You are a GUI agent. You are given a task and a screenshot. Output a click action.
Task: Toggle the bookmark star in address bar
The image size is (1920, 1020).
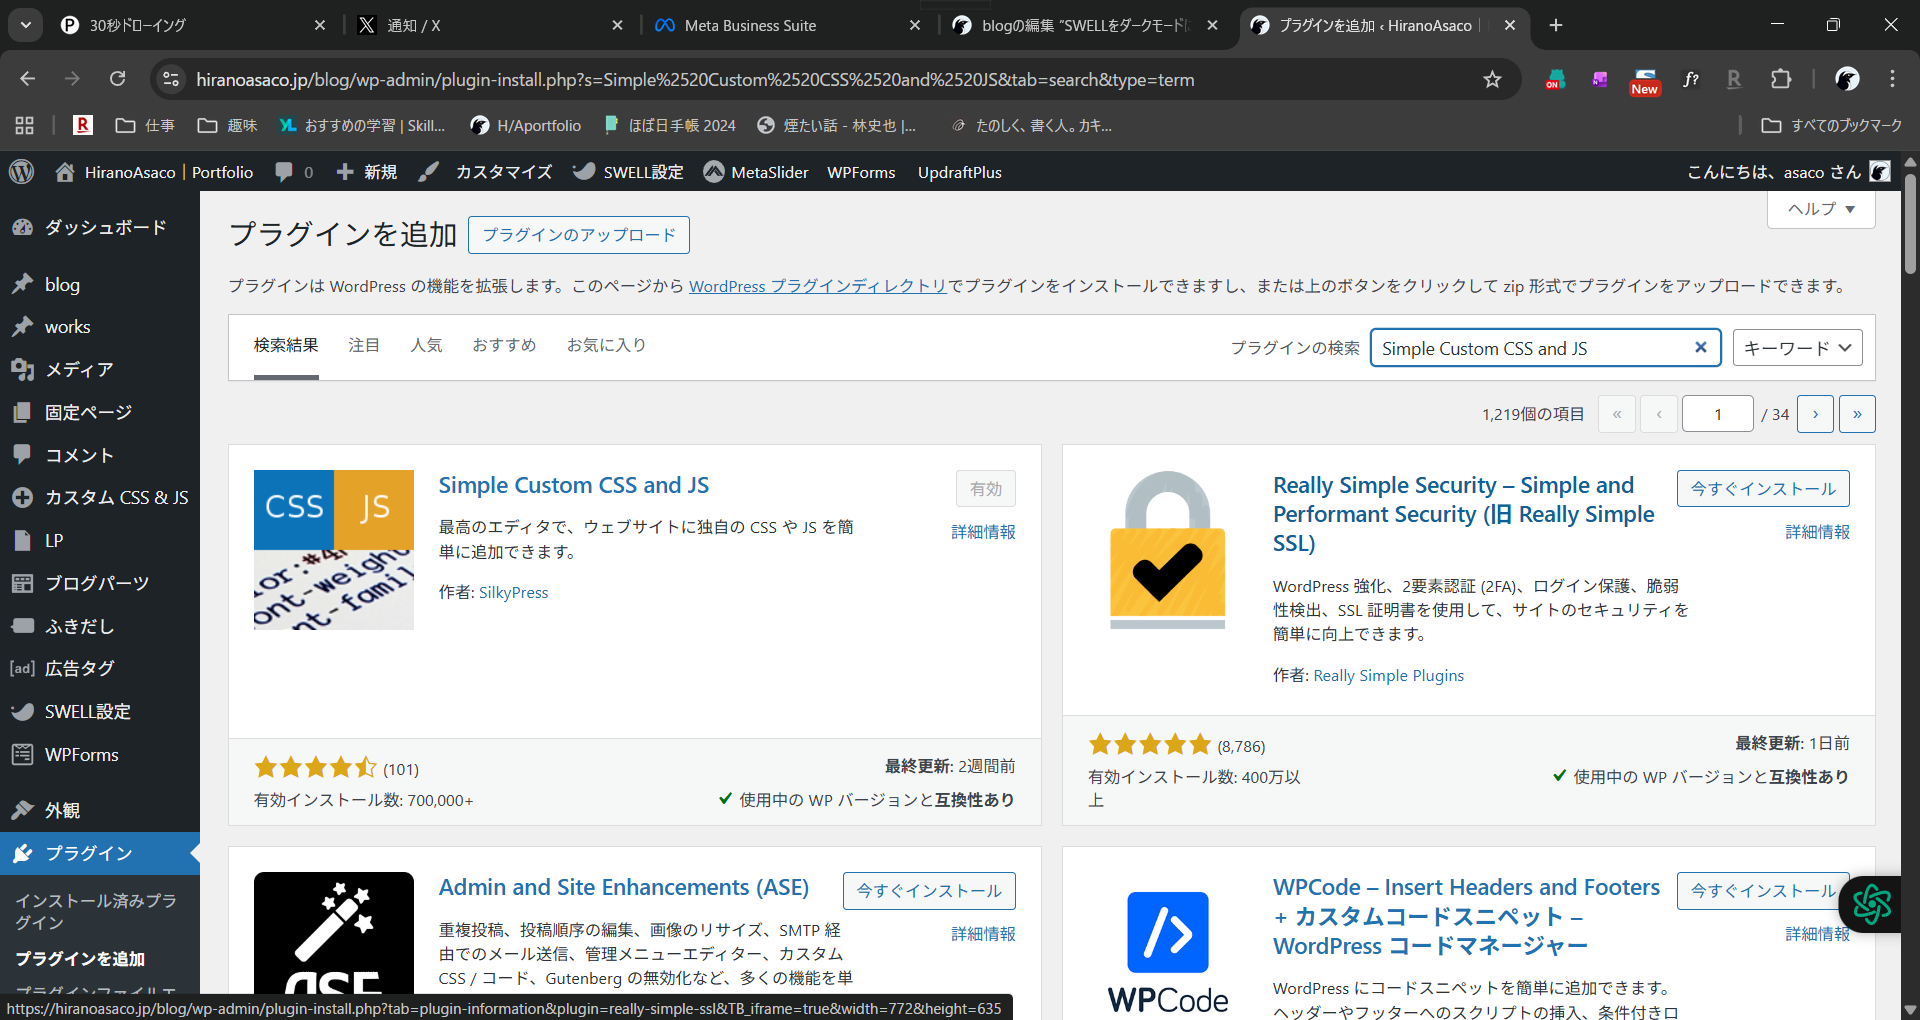(x=1493, y=79)
